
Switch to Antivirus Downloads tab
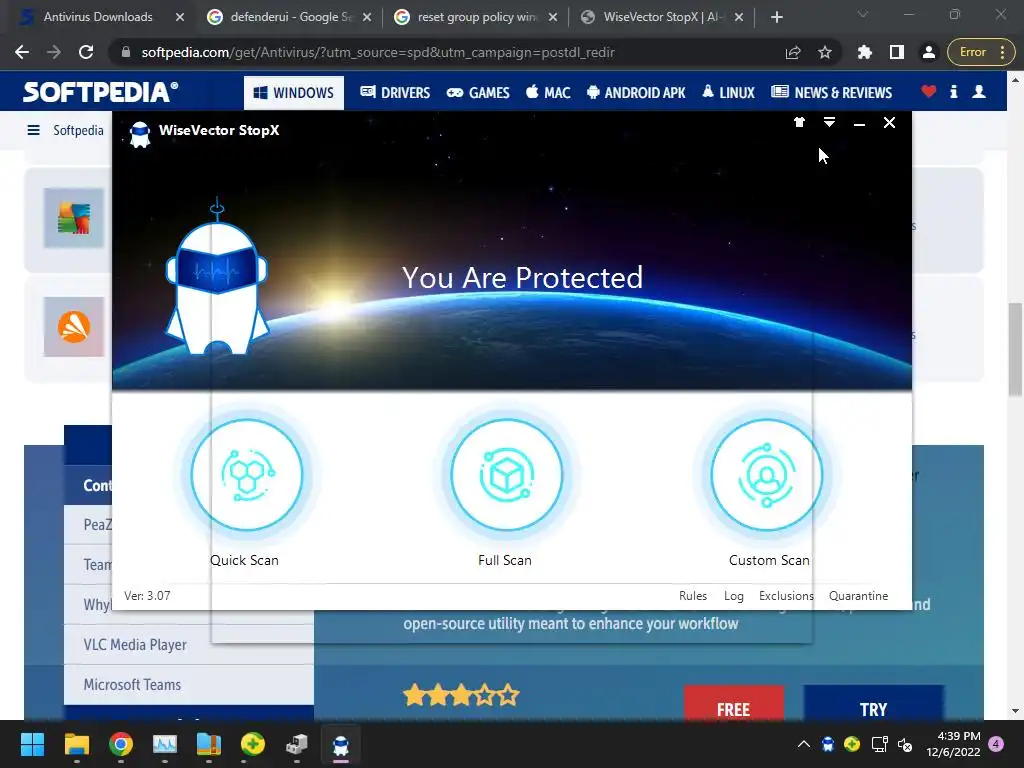click(98, 17)
